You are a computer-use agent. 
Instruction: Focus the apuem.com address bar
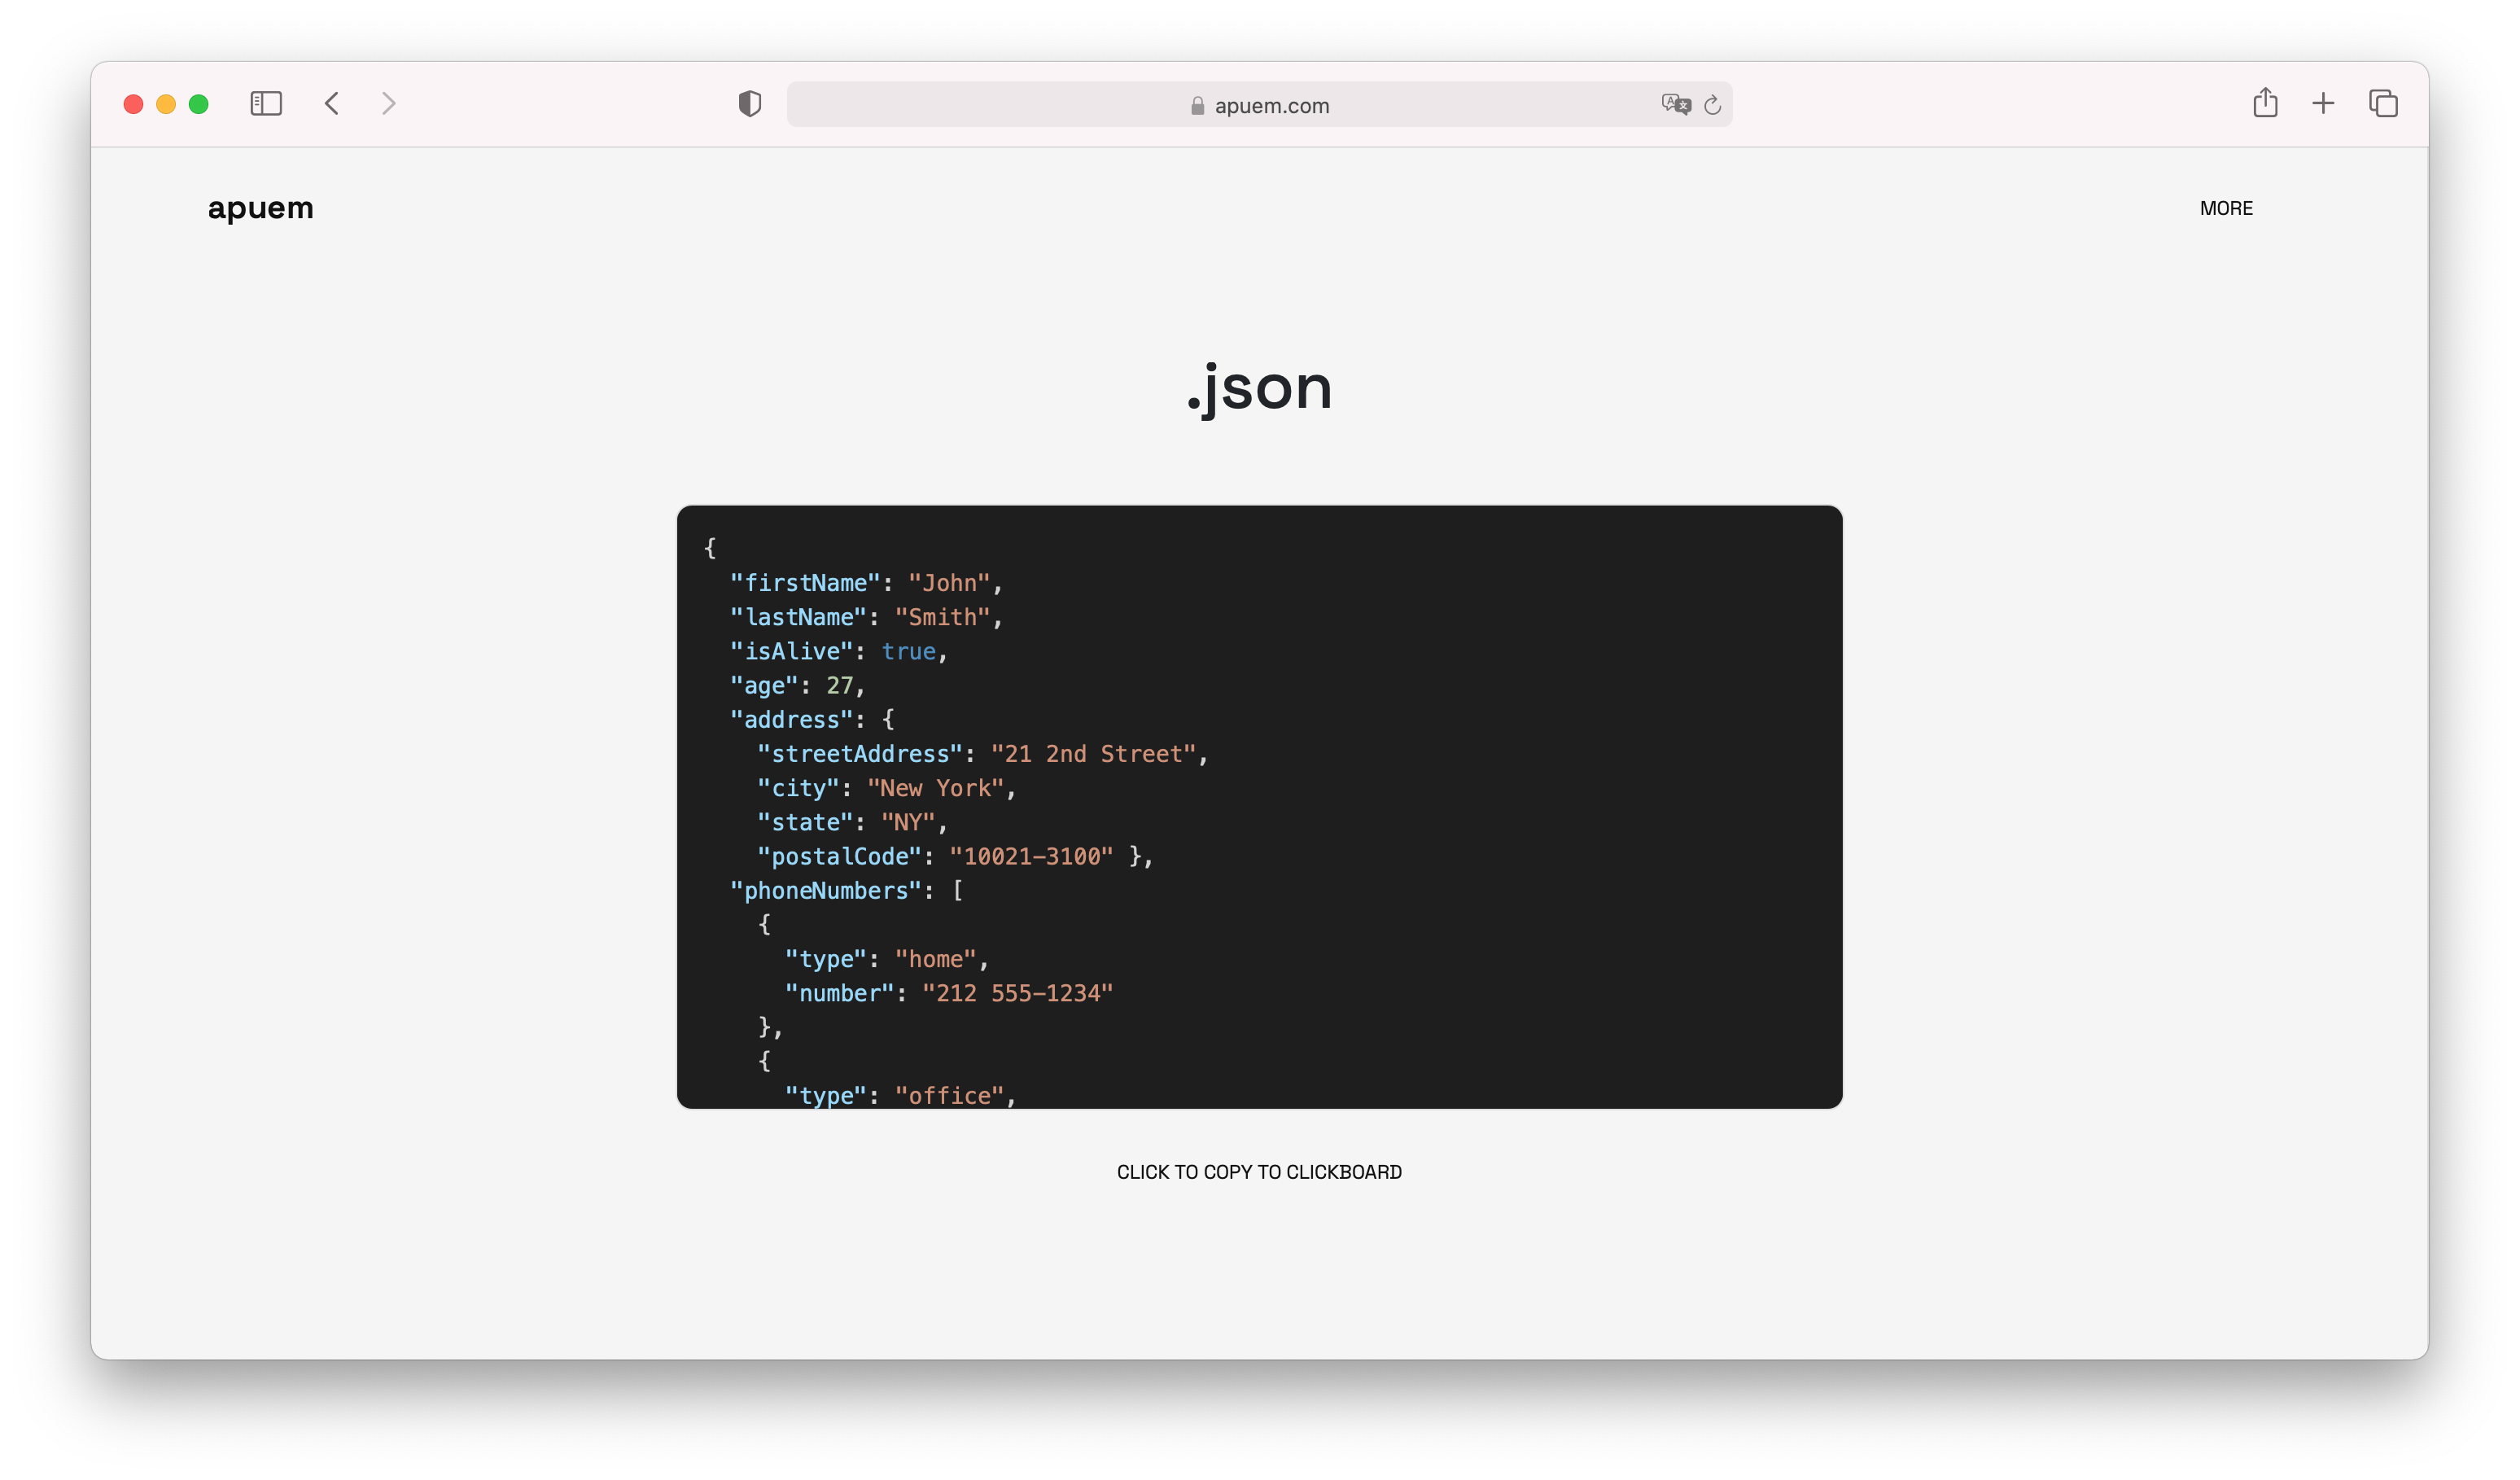1271,106
